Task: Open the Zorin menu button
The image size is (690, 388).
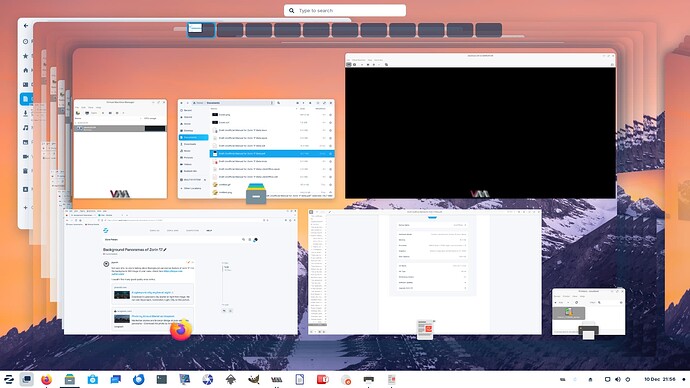Action: pos(8,379)
